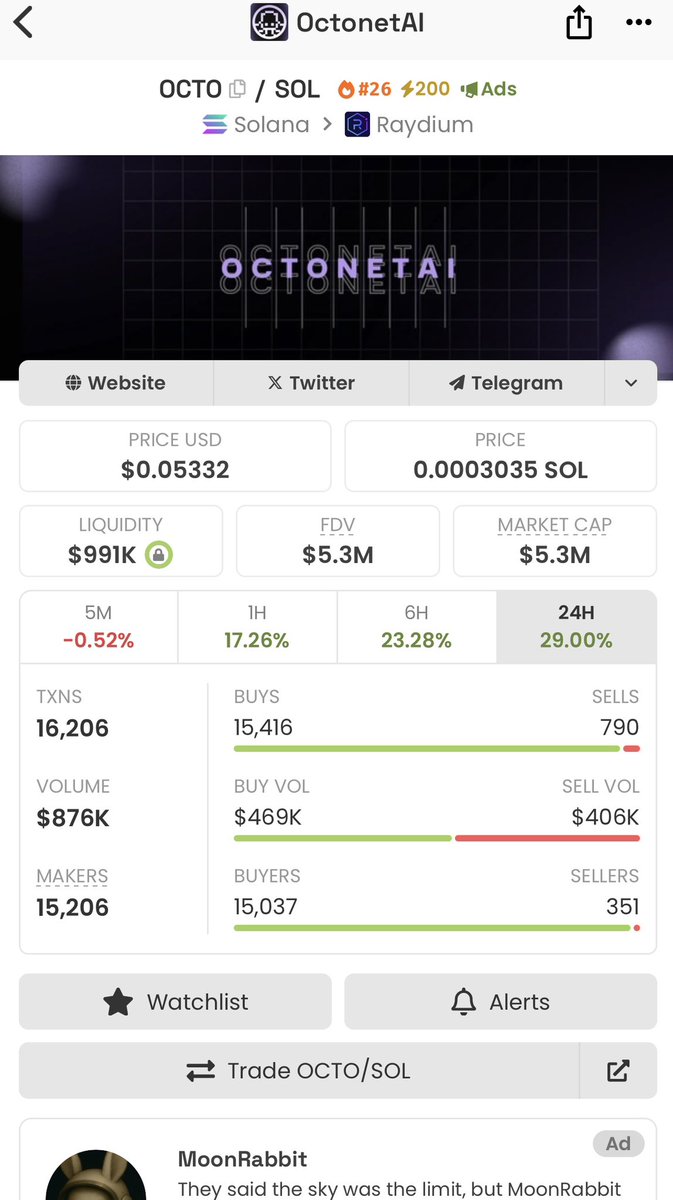
Task: Expand the social links chevron dropdown
Action: [631, 383]
